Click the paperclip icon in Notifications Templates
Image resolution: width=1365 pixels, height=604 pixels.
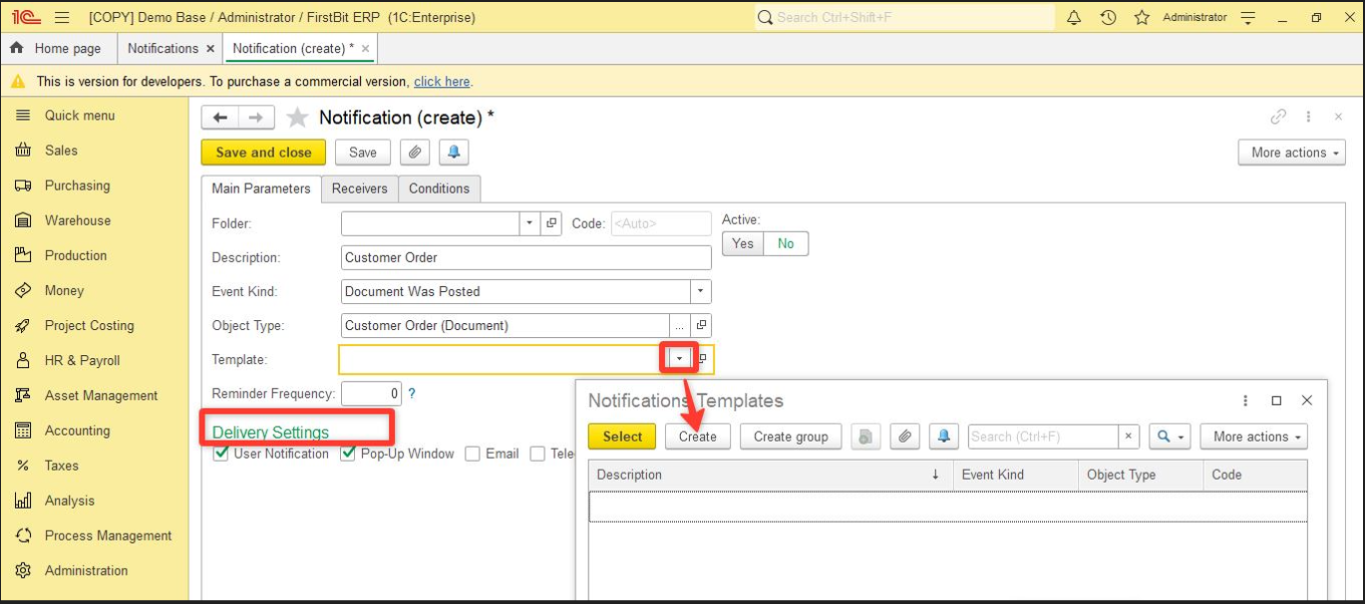[x=904, y=436]
